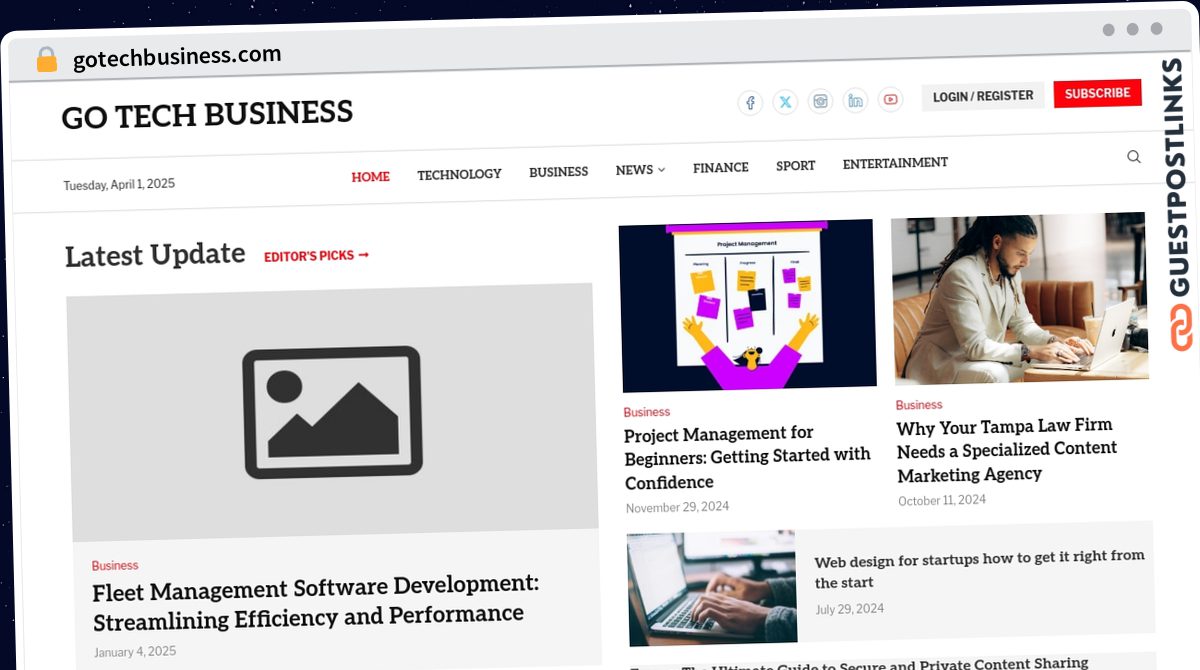Click the red Subscribe button
Screen dimensions: 1200x670
[1097, 93]
